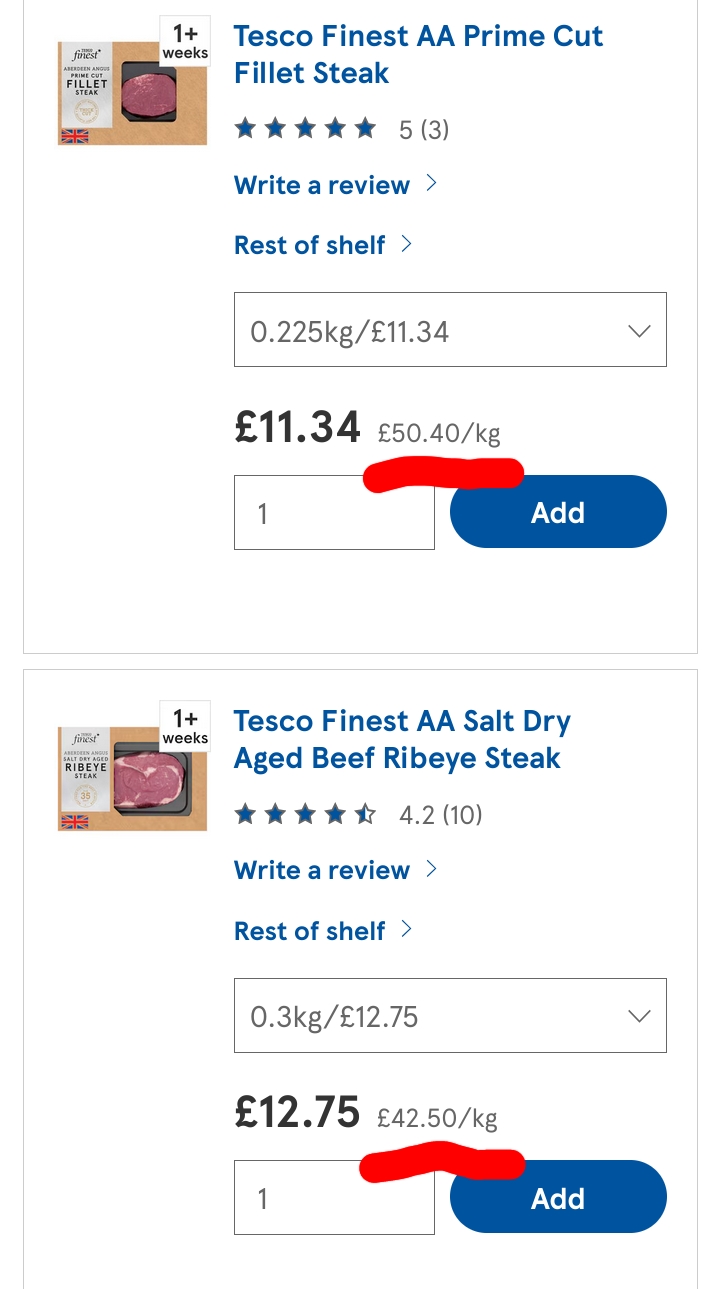Viewport: 720px width, 1289px height.
Task: Add the Ribeye Steak to basket
Action: 558,1197
